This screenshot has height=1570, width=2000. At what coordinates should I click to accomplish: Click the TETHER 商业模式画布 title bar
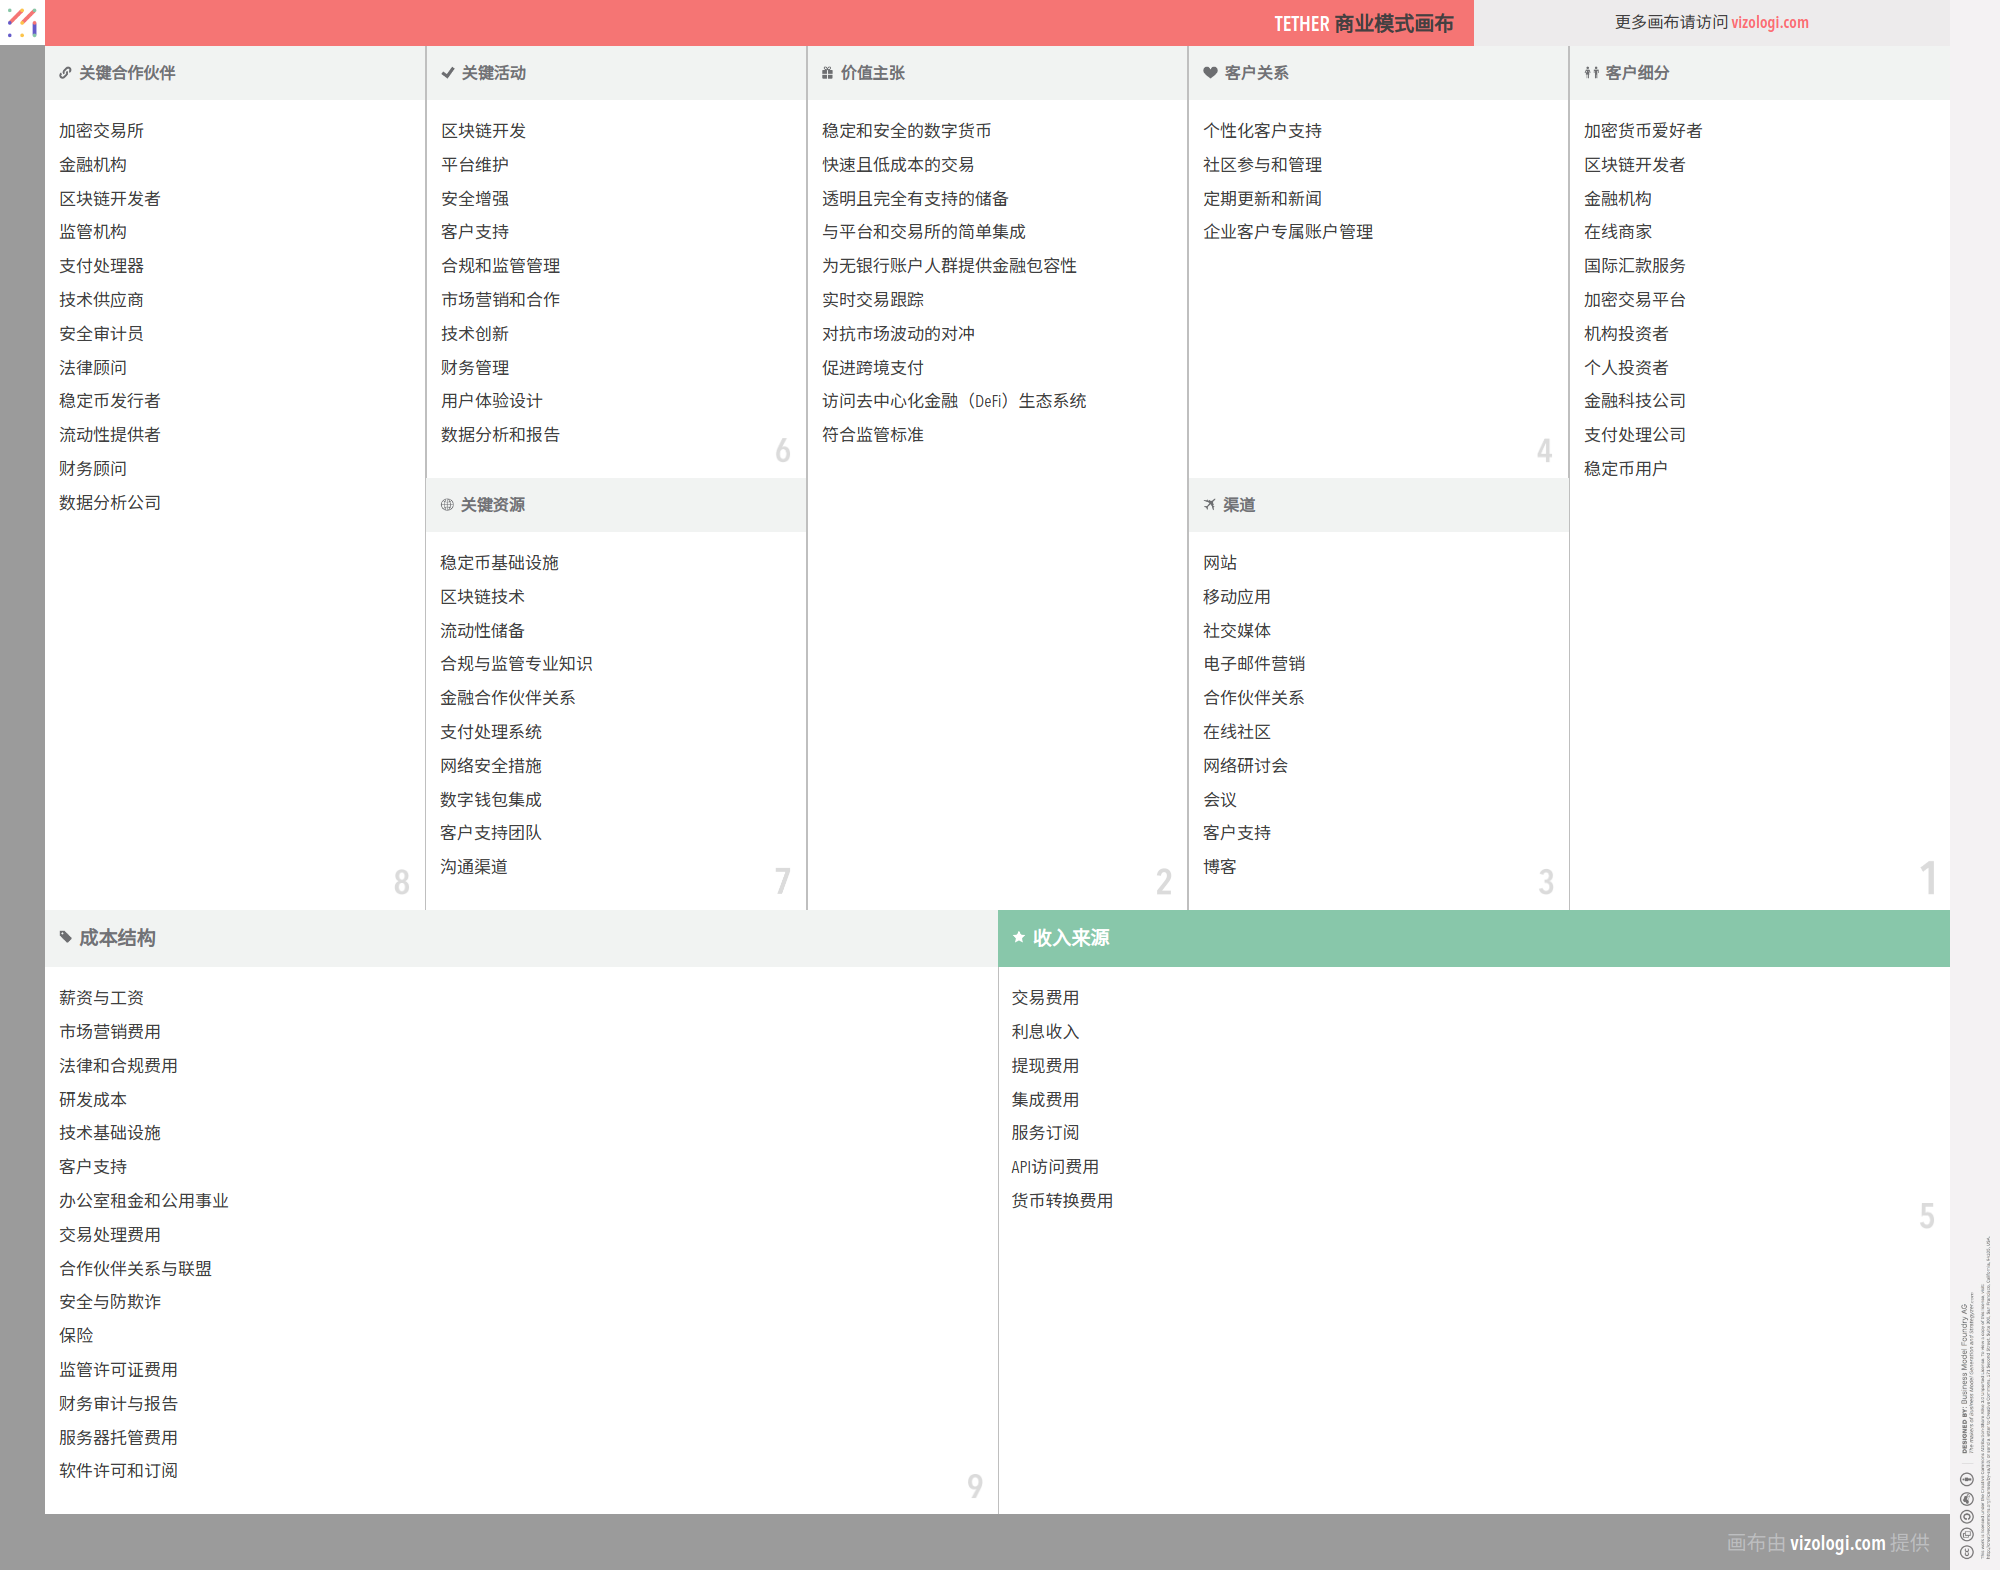tap(1363, 23)
